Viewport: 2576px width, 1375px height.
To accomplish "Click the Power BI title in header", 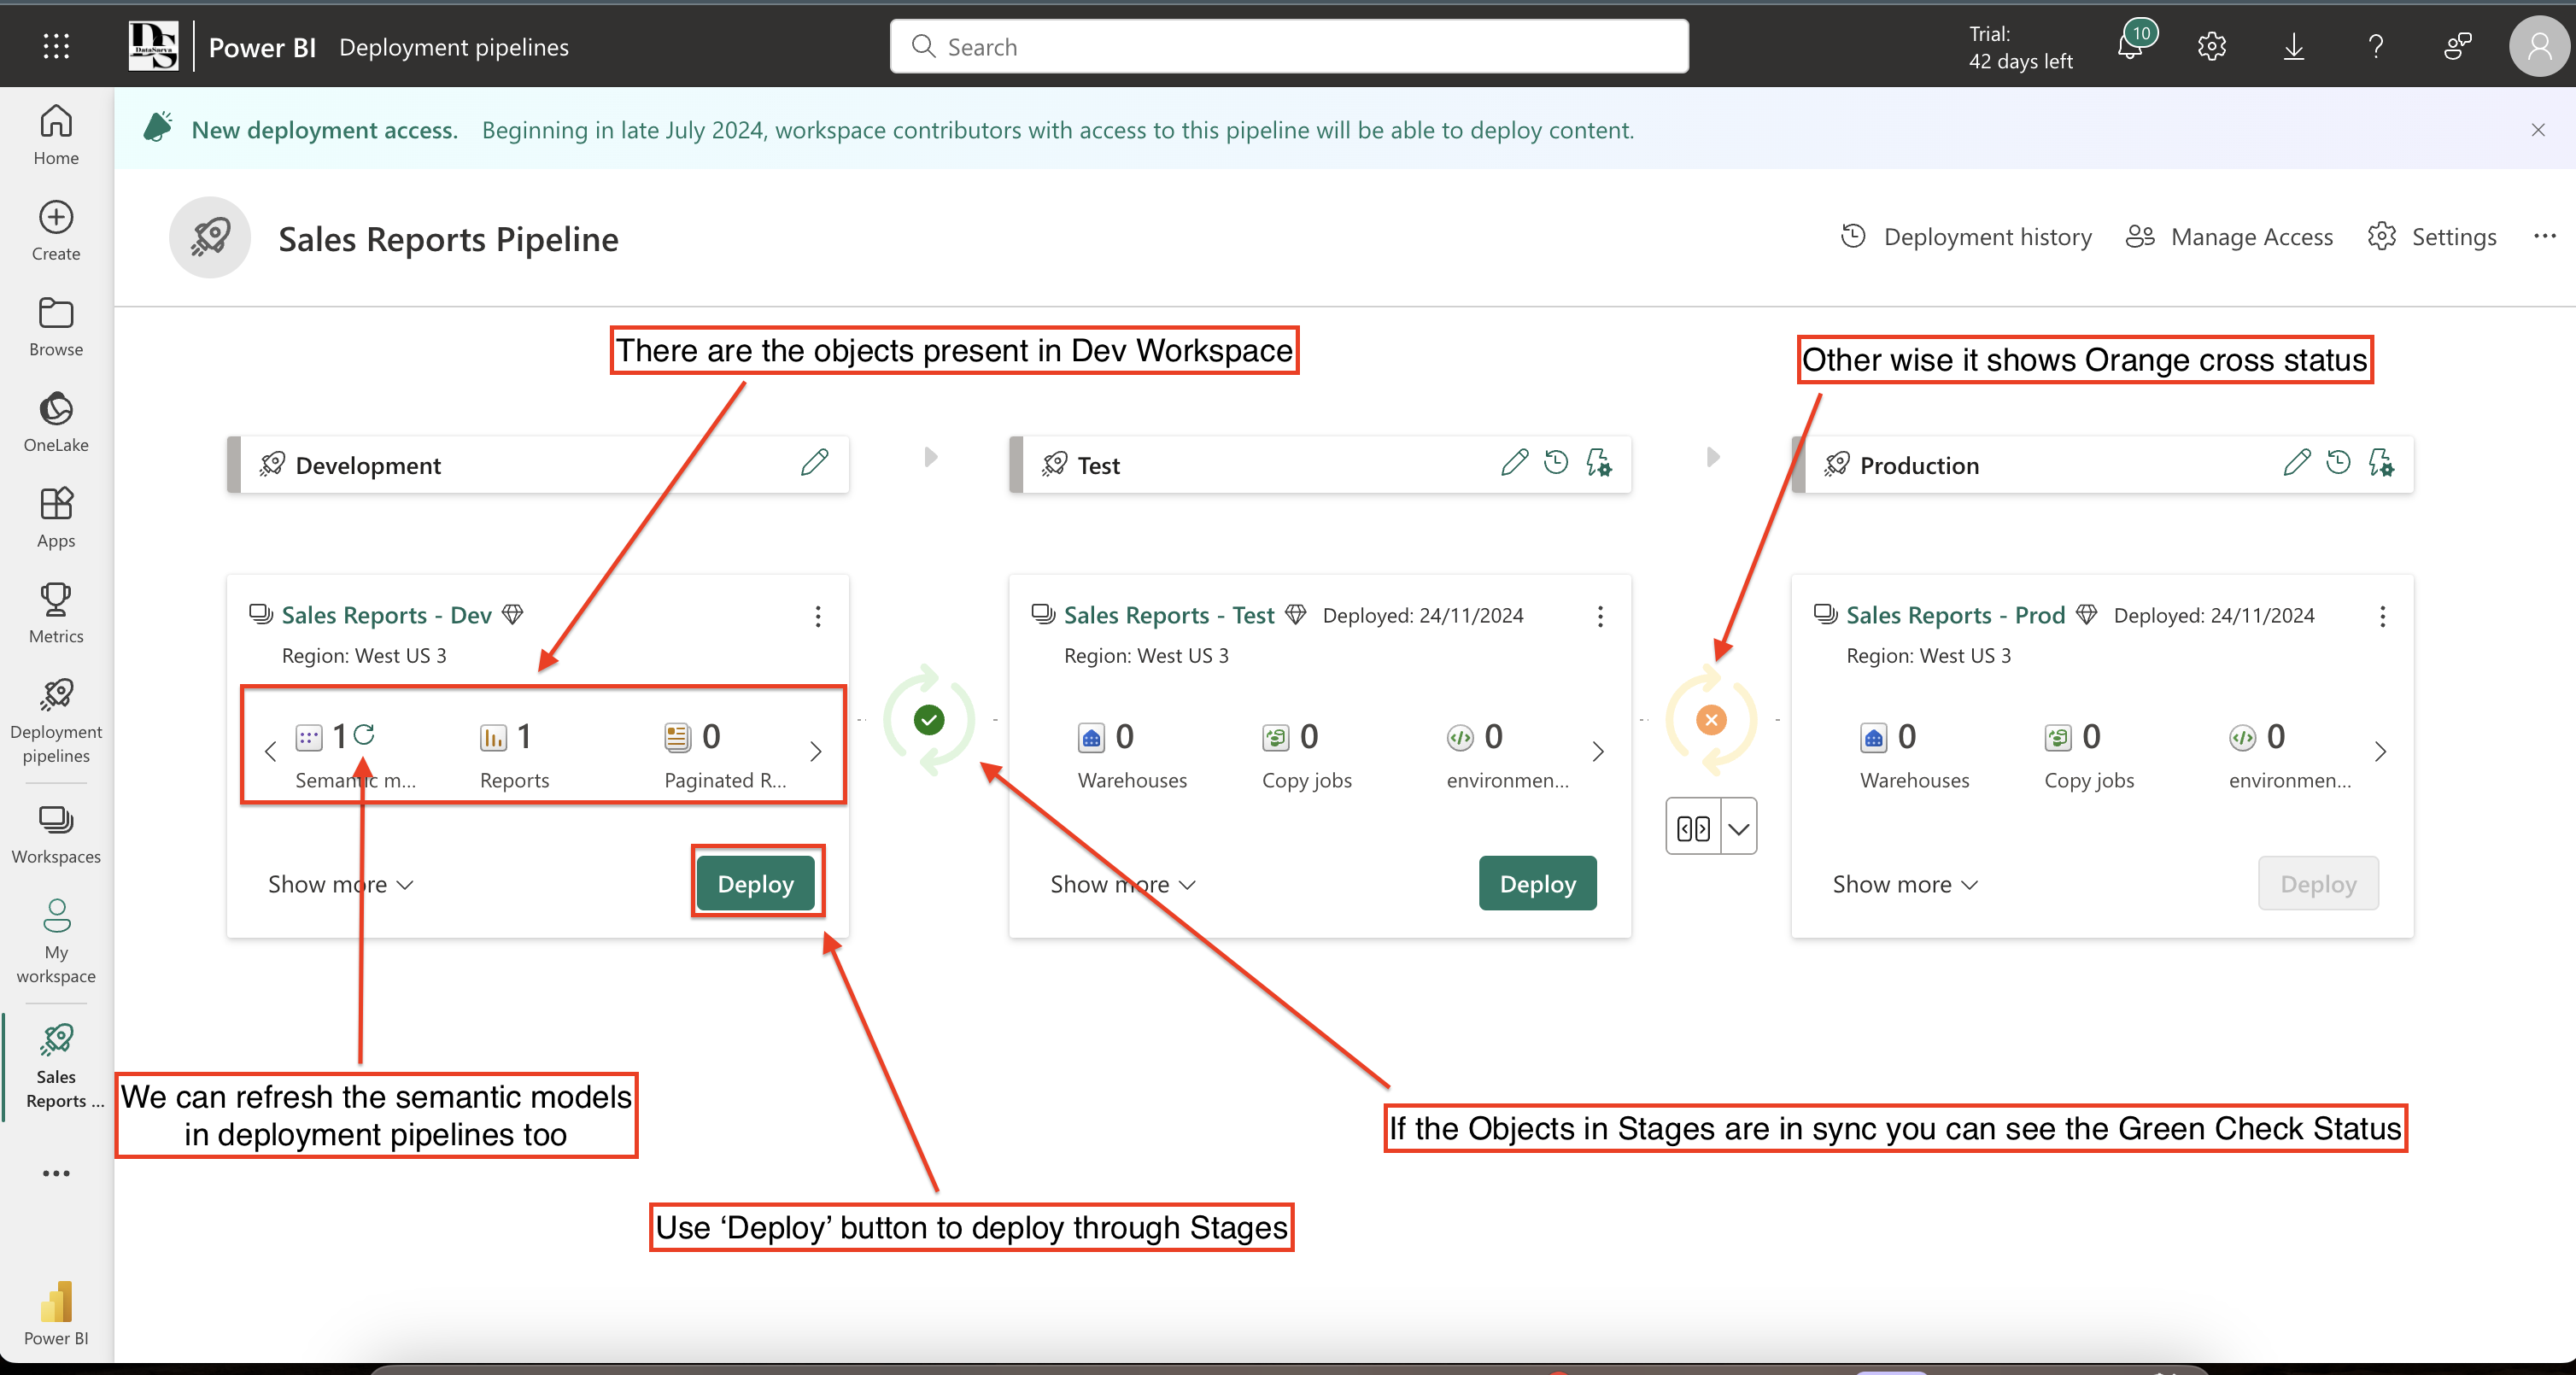I will tap(262, 47).
